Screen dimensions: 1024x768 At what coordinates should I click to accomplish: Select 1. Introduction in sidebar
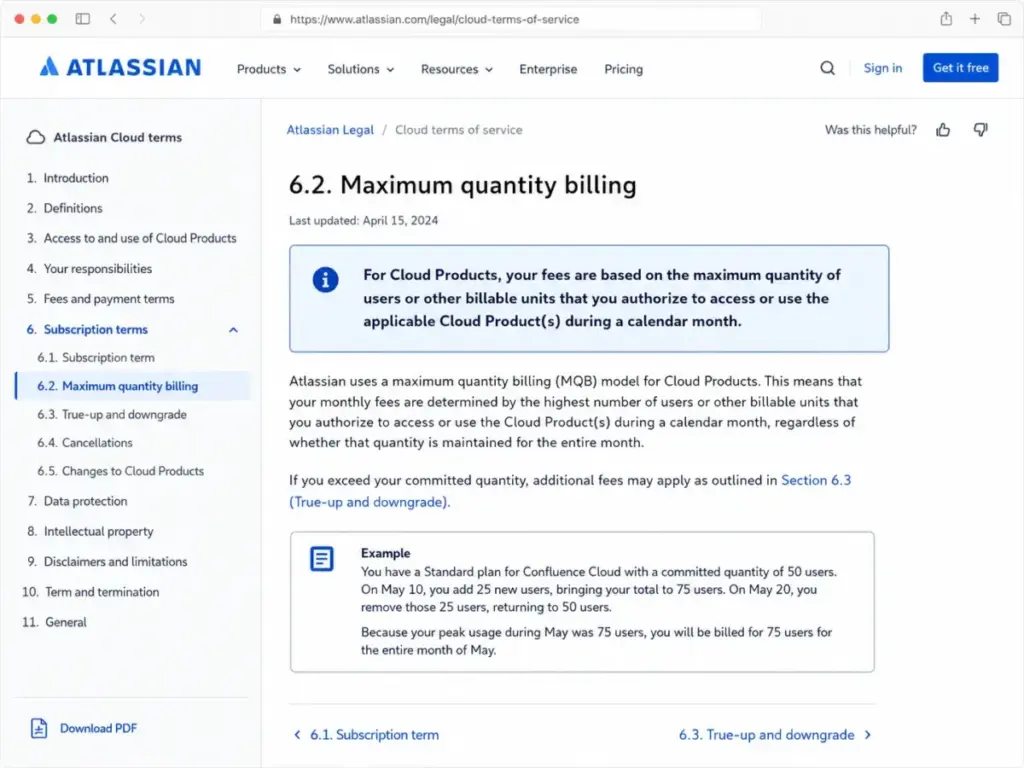68,178
